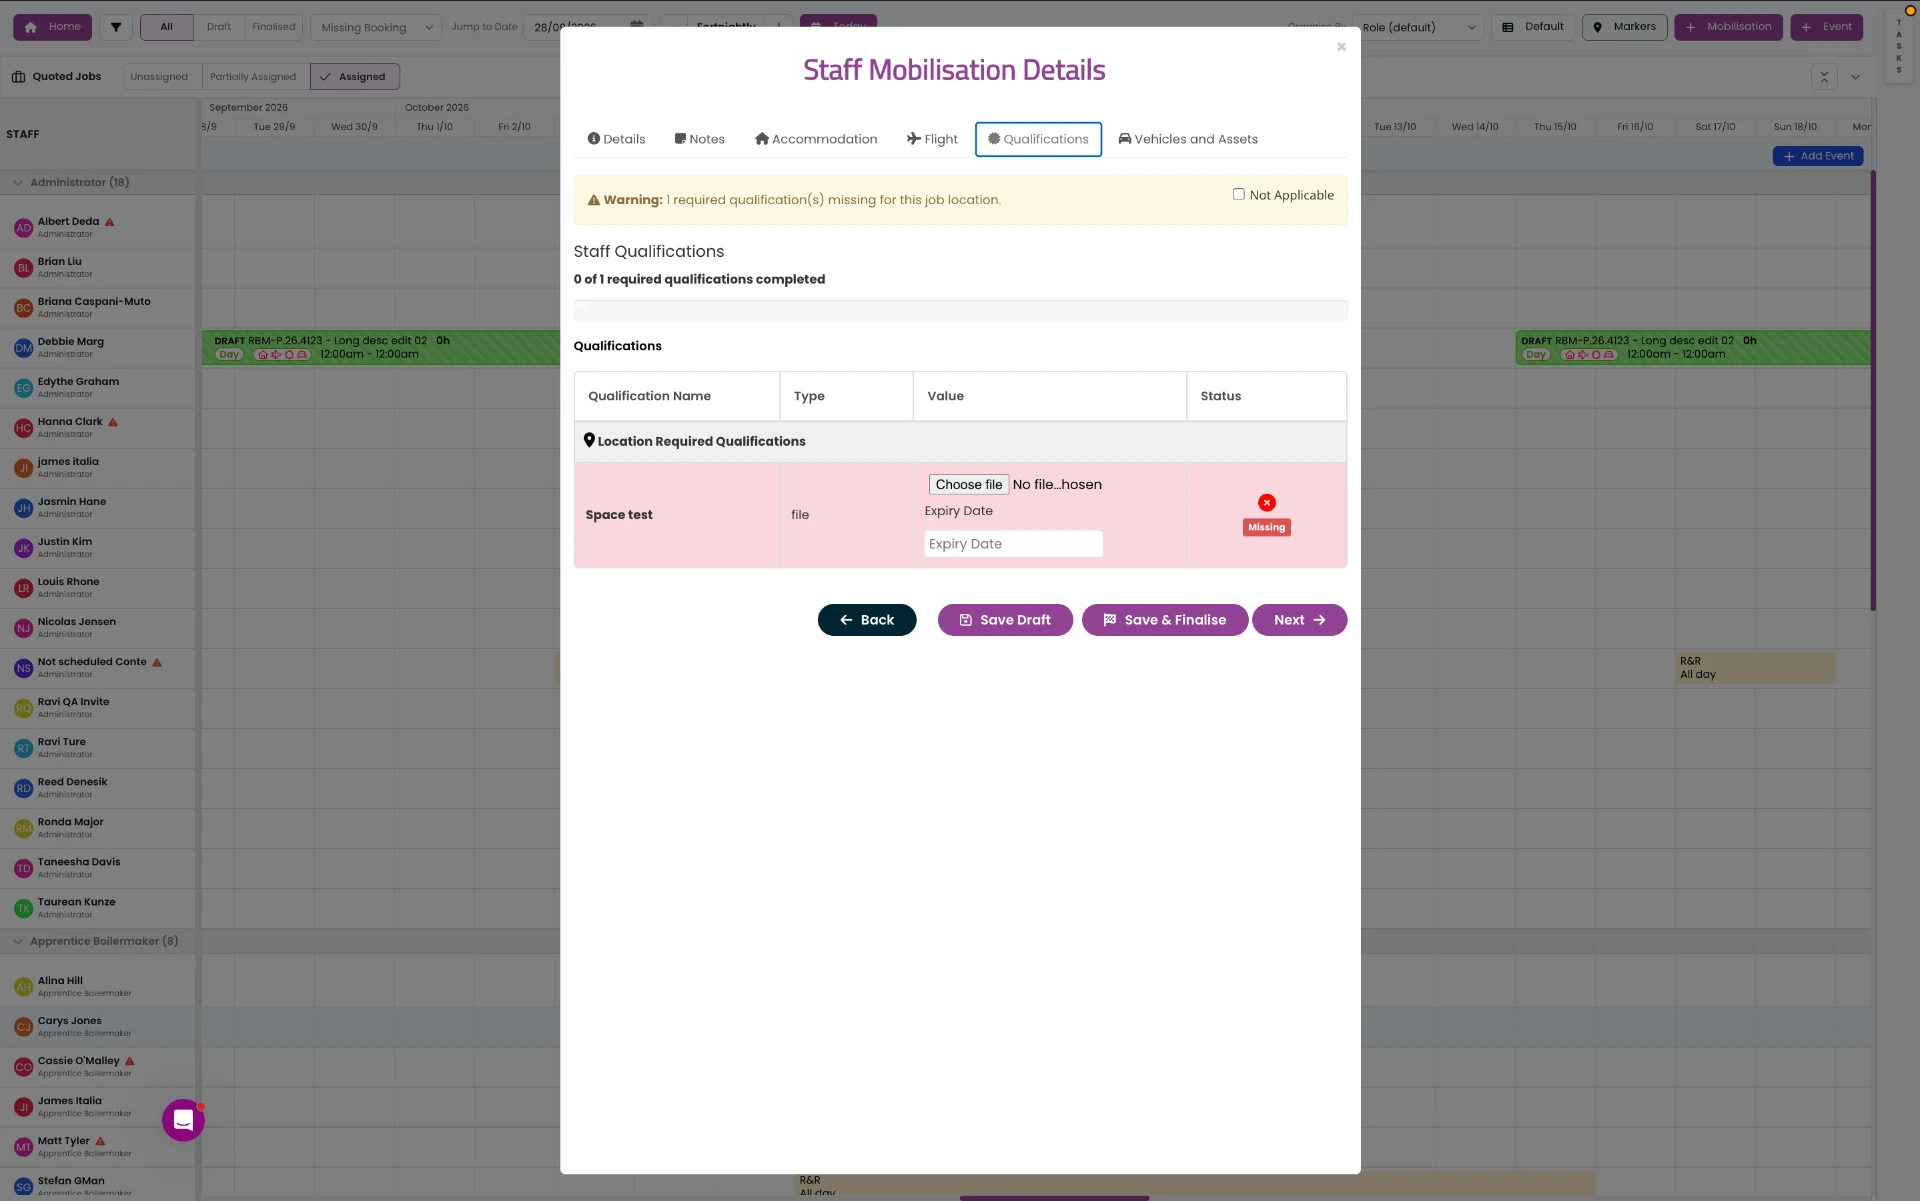Viewport: 1920px width, 1201px height.
Task: Collapse the Apprentice Boilermaker (8) group
Action: (x=18, y=942)
